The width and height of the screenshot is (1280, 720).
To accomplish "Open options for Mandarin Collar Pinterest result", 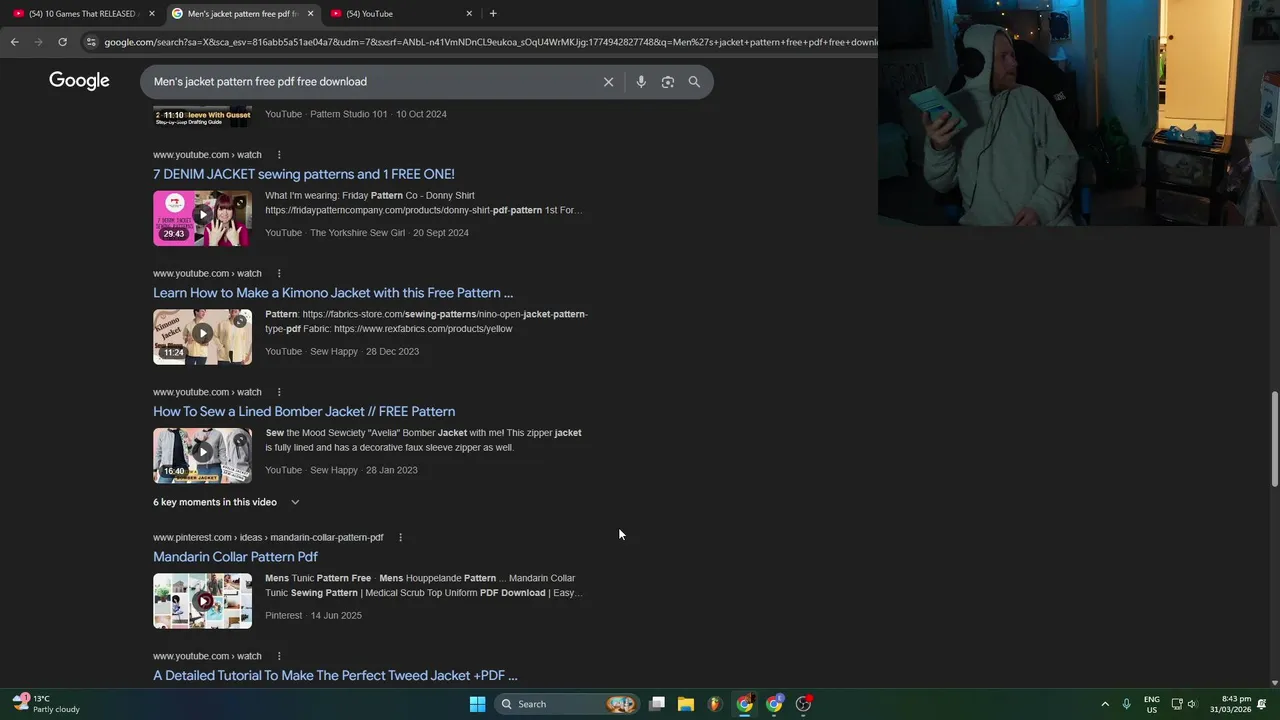I will 400,537.
